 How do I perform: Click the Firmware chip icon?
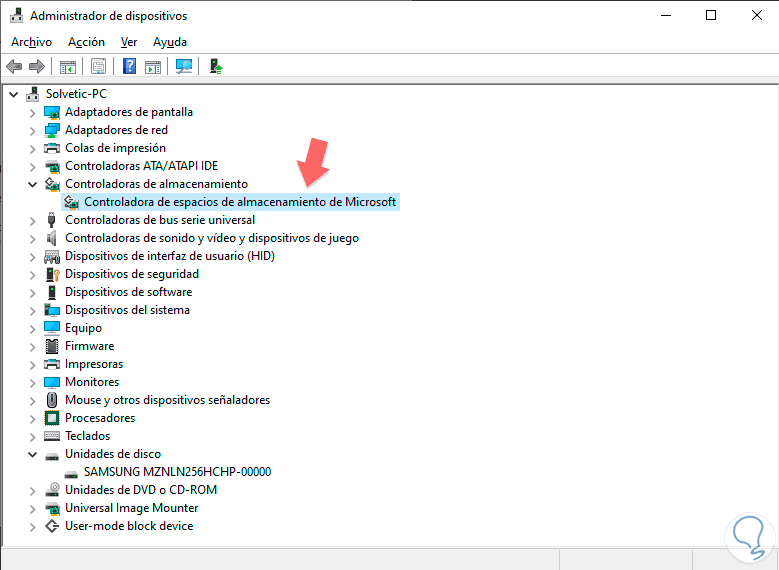click(52, 346)
